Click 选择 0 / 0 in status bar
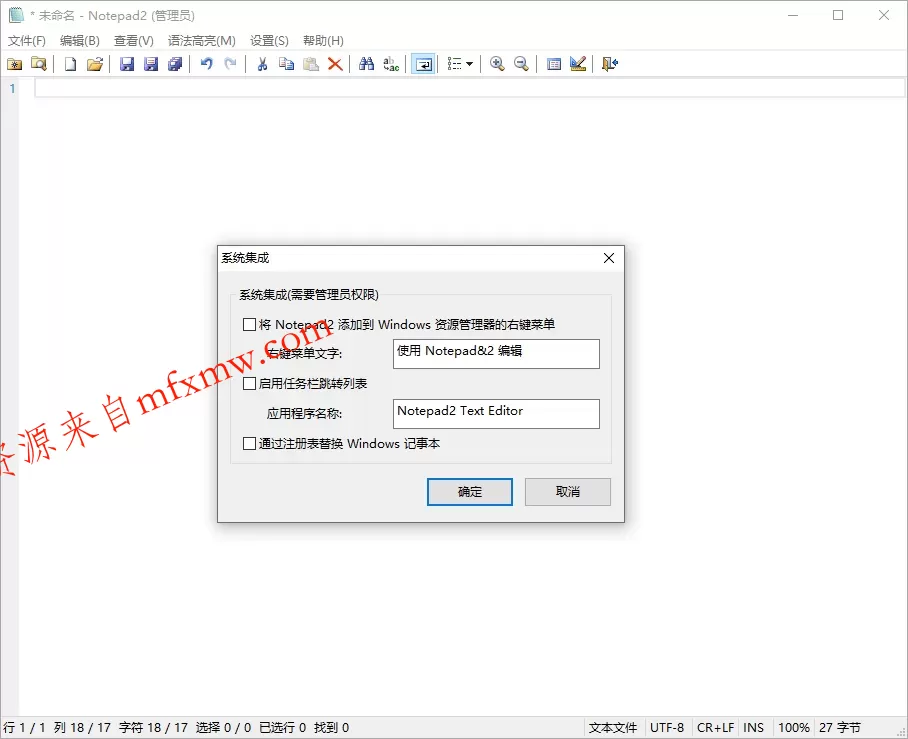Viewport: 908px width, 739px height. click(223, 728)
